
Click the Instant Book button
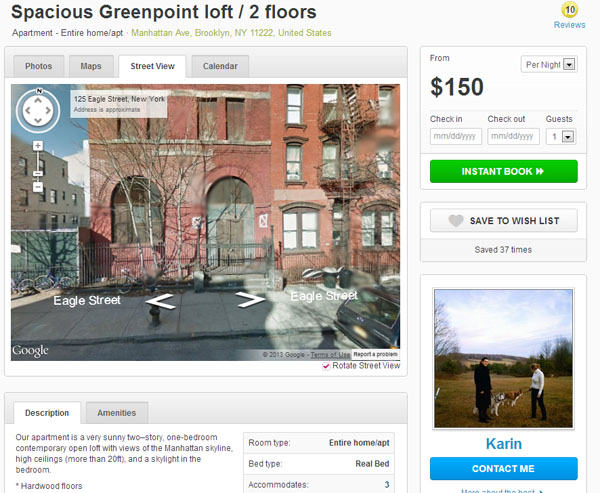click(504, 171)
